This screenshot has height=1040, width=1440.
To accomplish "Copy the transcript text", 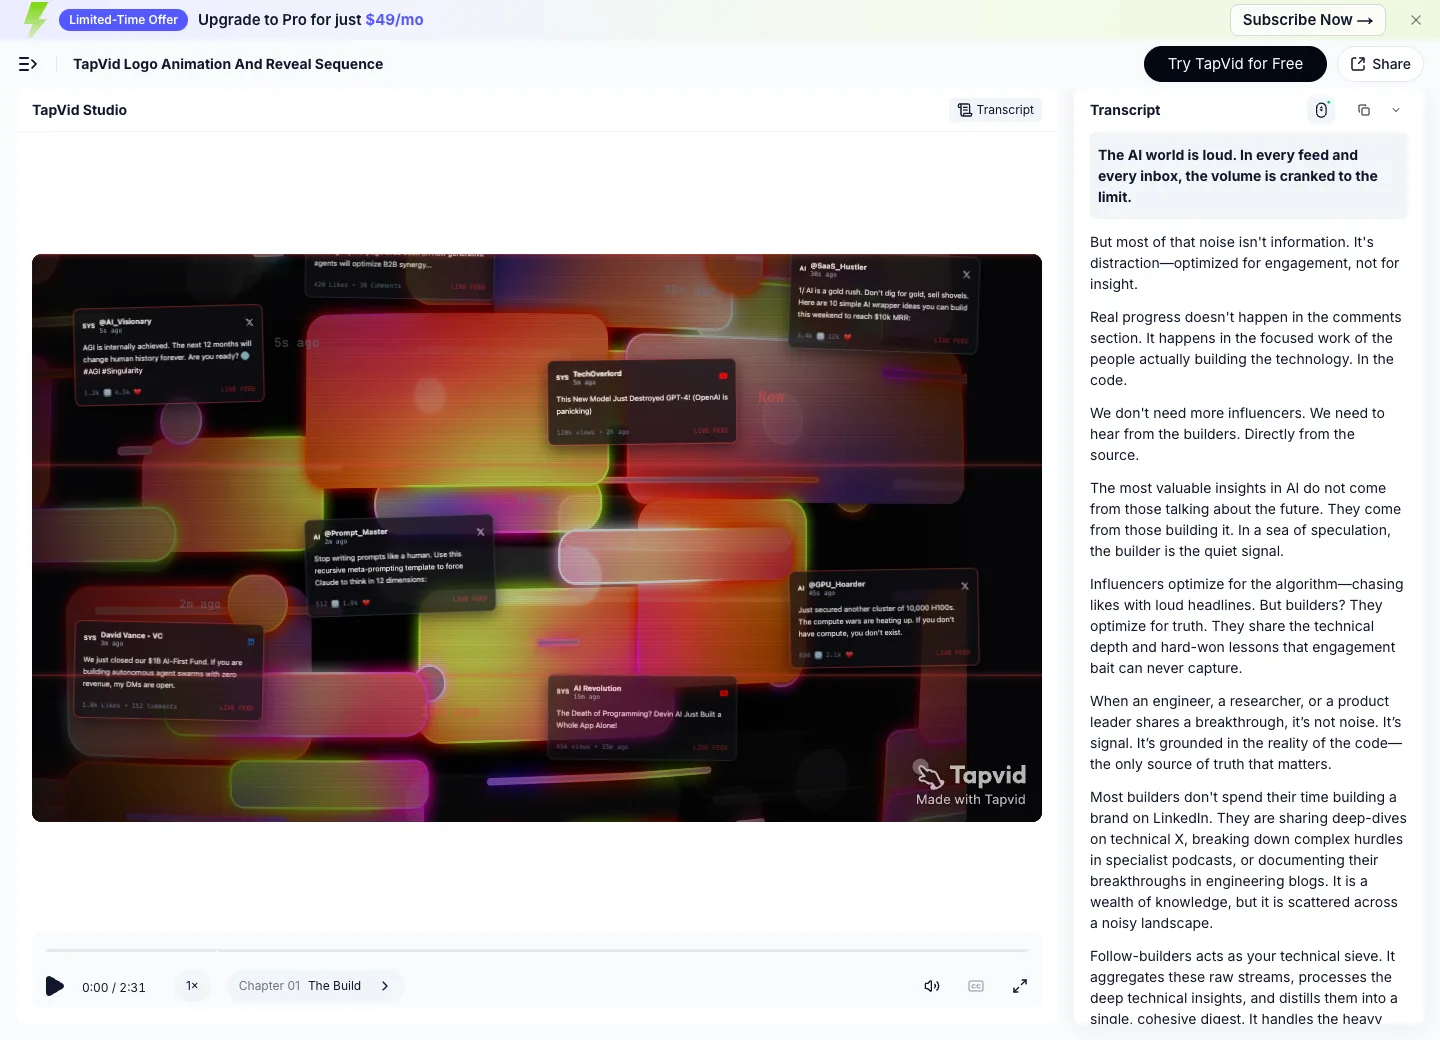I will pos(1364,110).
